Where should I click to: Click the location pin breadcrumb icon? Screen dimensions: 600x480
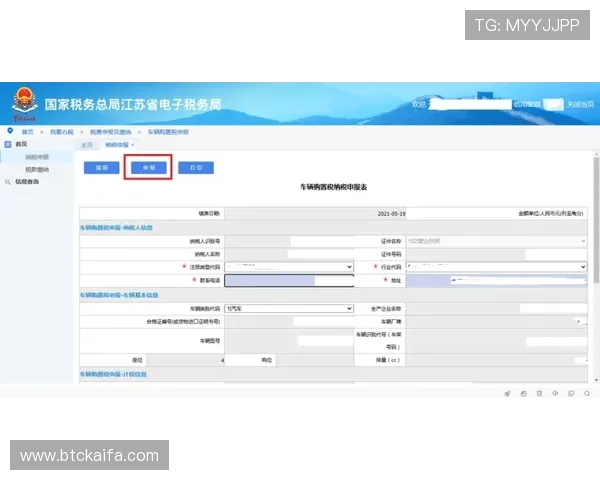10,131
